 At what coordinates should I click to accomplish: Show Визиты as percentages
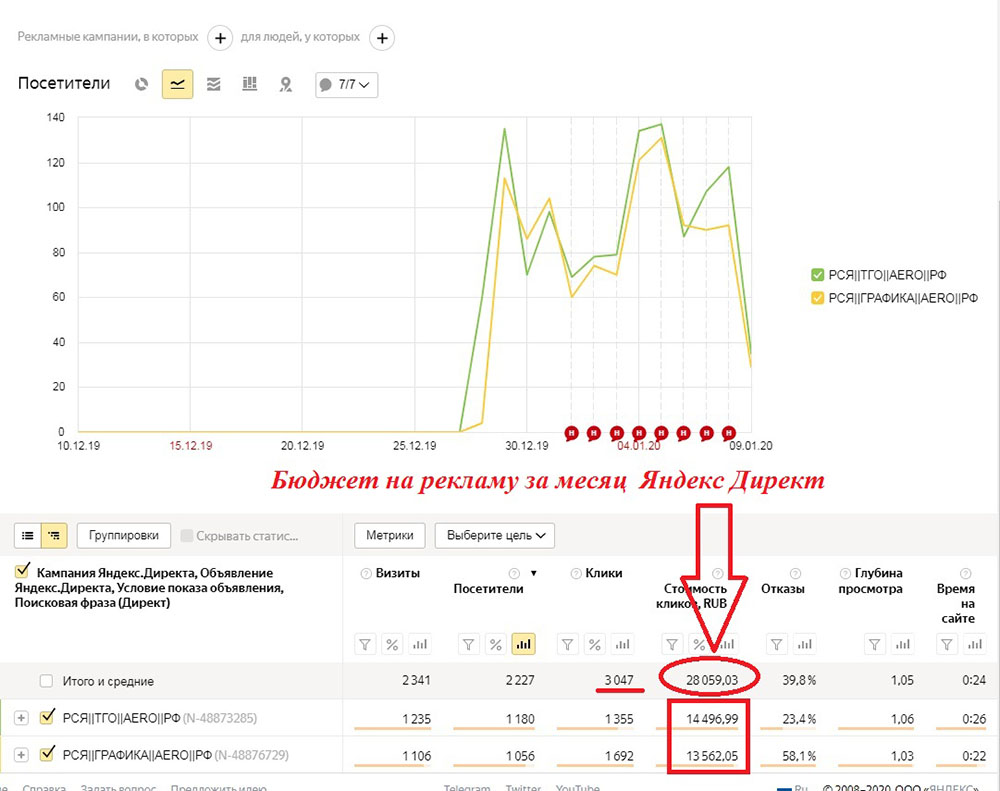(392, 644)
